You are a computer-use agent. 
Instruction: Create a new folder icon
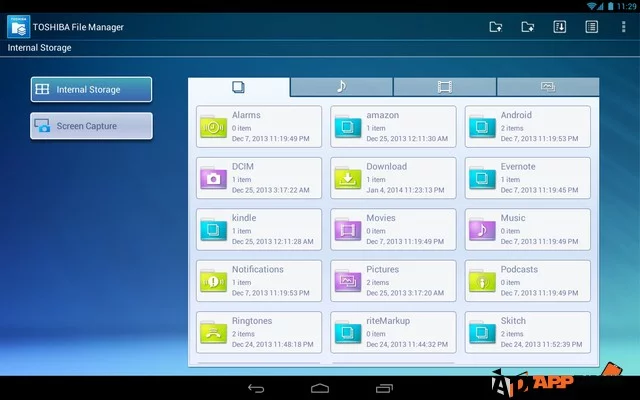527,27
